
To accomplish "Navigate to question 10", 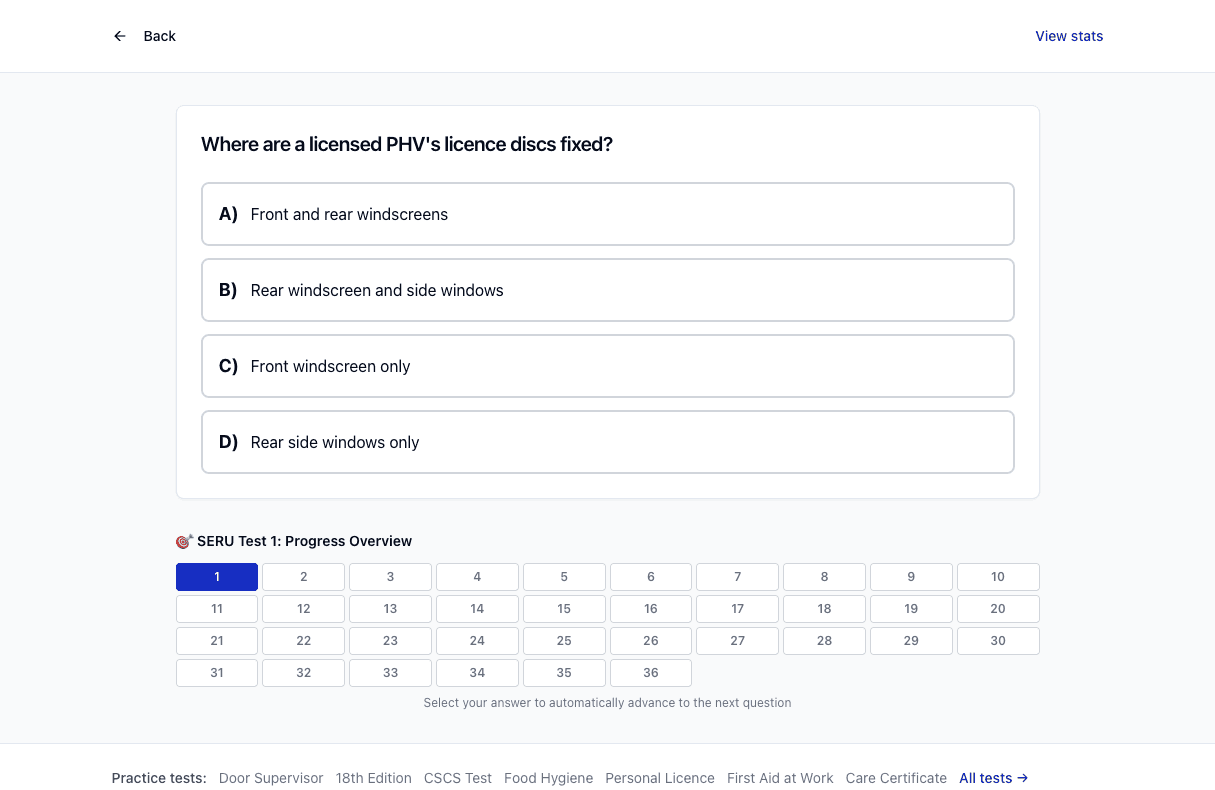I will [x=998, y=577].
